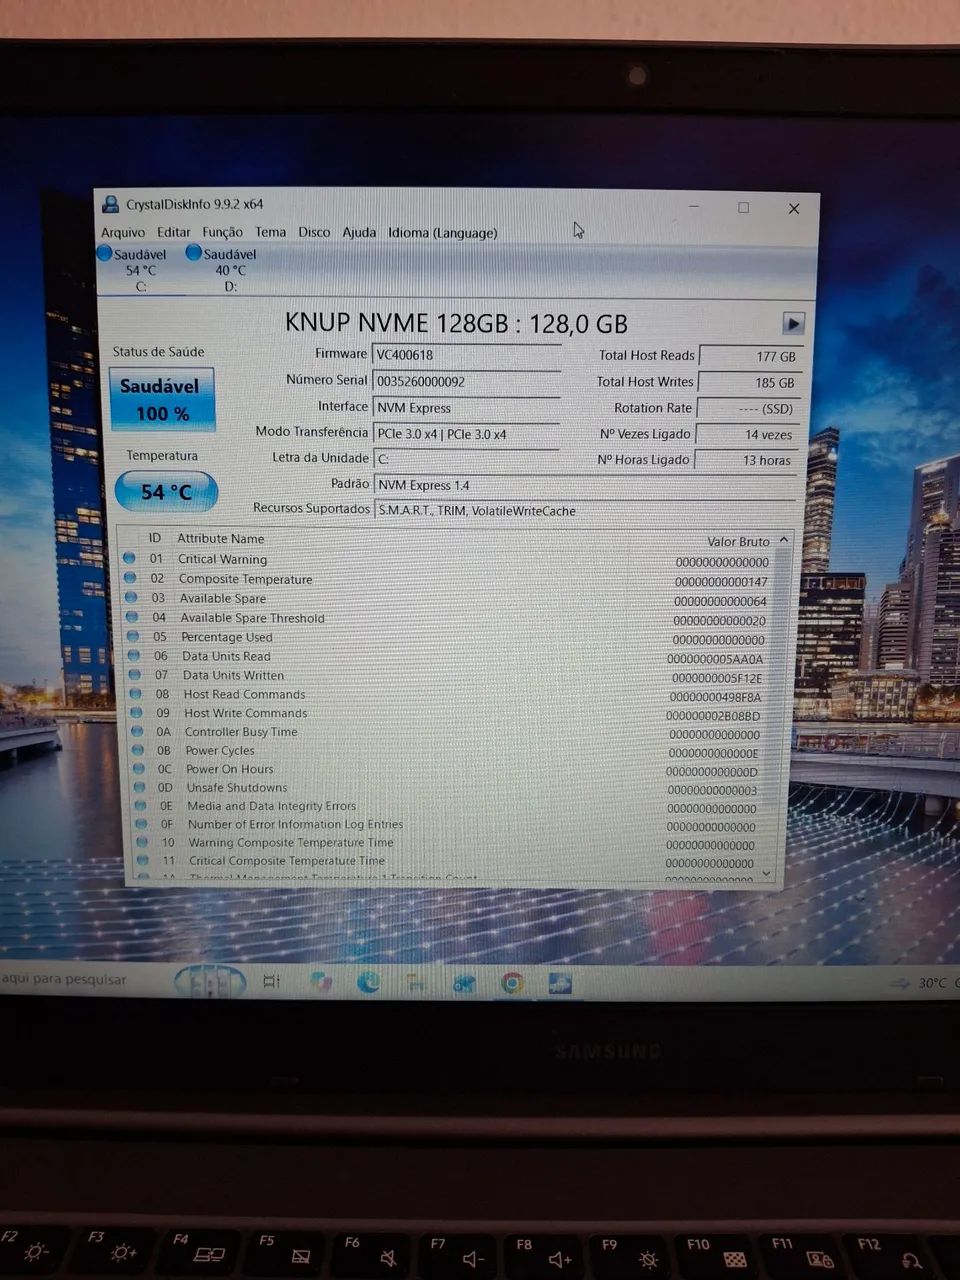Open the Disco menu
This screenshot has width=960, height=1280.
click(x=314, y=232)
